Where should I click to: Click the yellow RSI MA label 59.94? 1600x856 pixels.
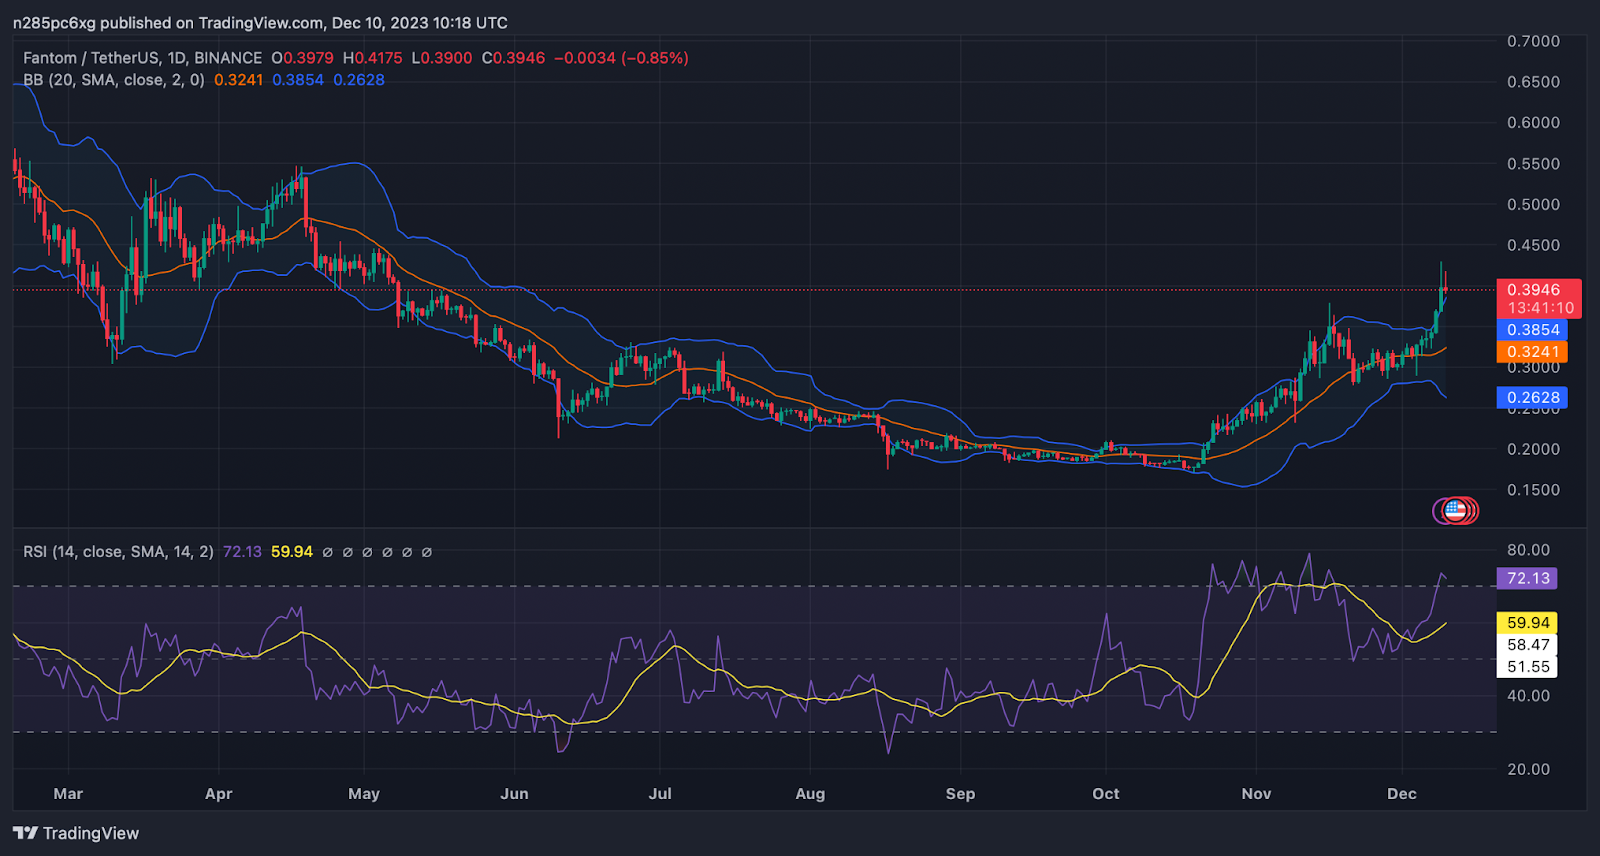pos(1527,623)
